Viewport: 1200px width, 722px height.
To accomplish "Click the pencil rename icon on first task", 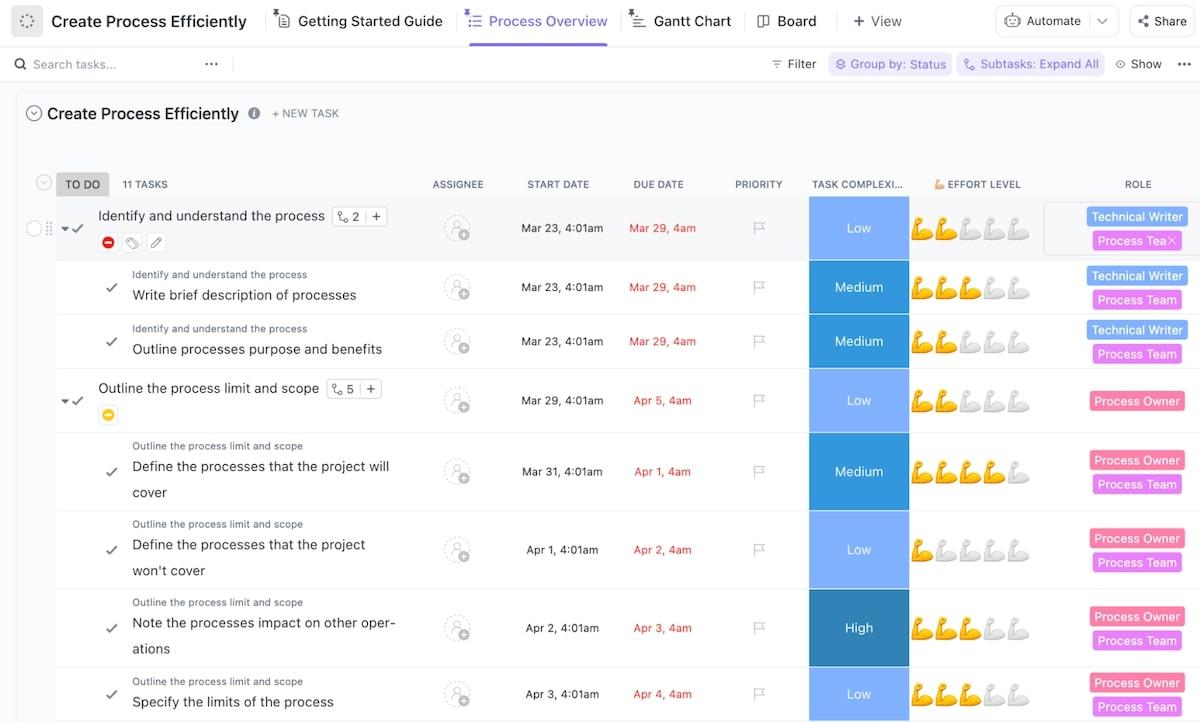I will (x=156, y=243).
